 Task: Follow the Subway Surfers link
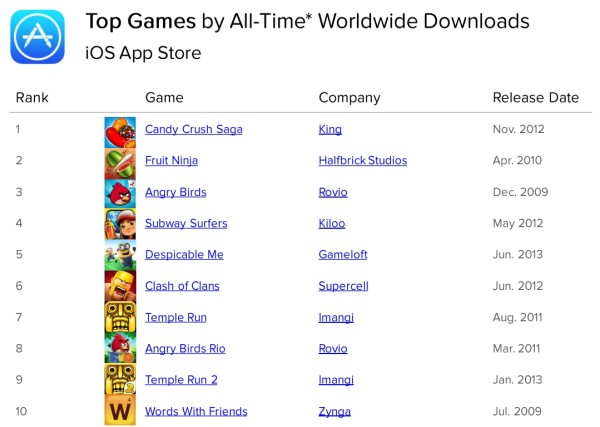coord(186,224)
